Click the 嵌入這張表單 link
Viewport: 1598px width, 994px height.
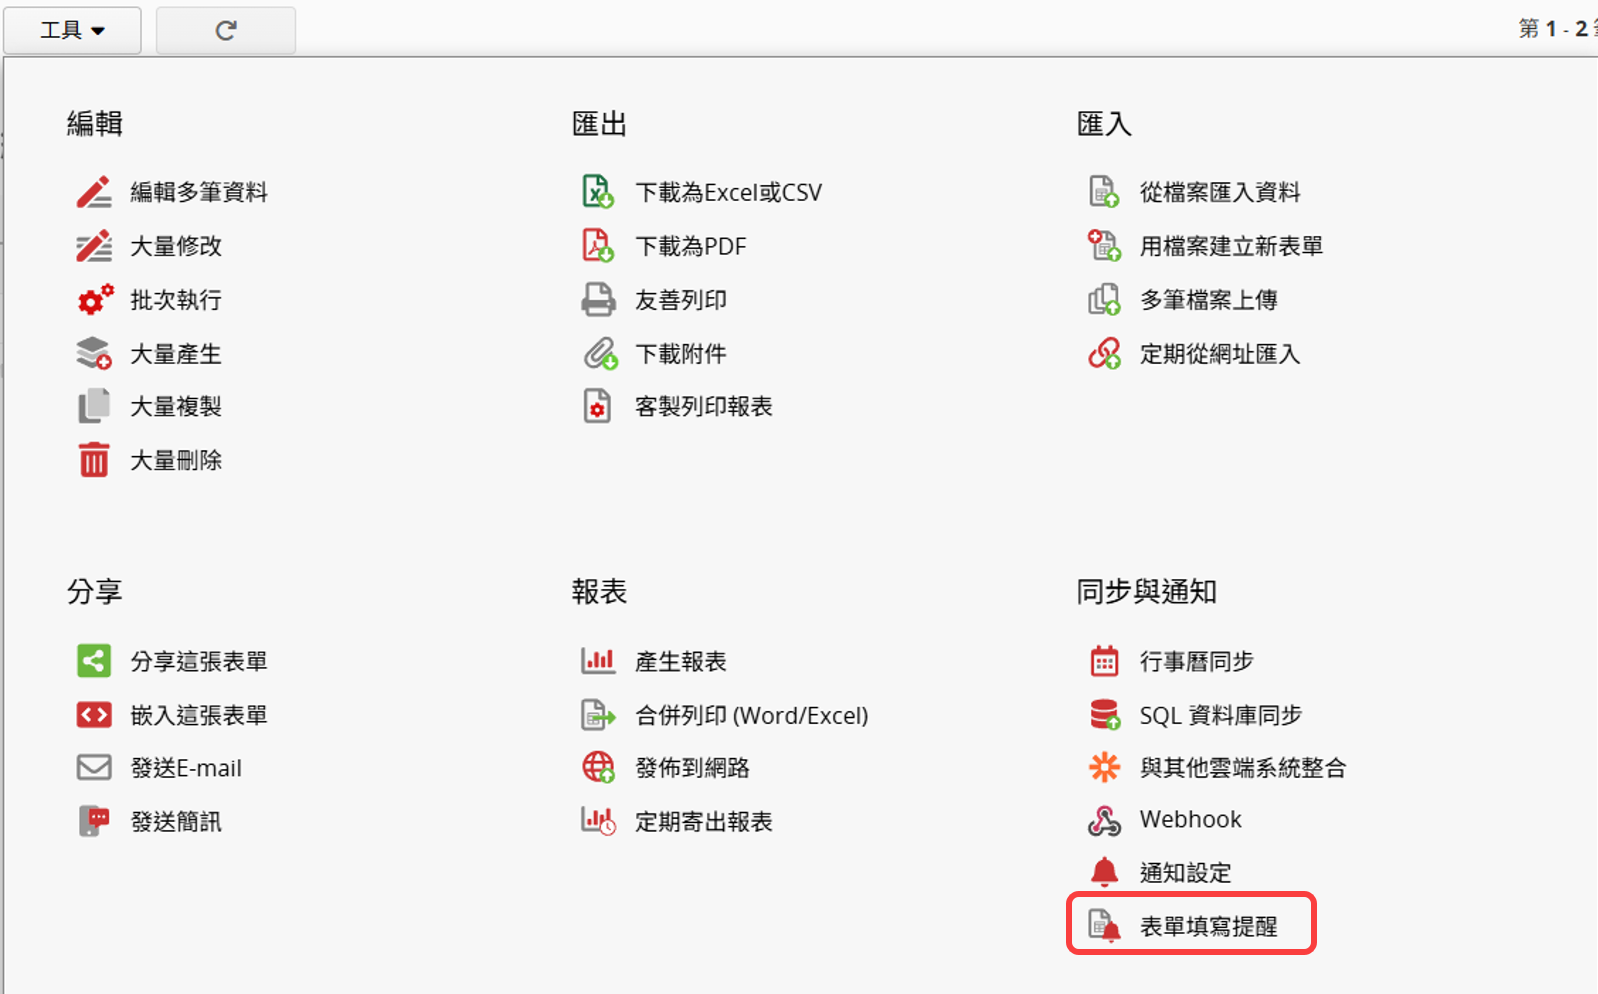pos(199,715)
